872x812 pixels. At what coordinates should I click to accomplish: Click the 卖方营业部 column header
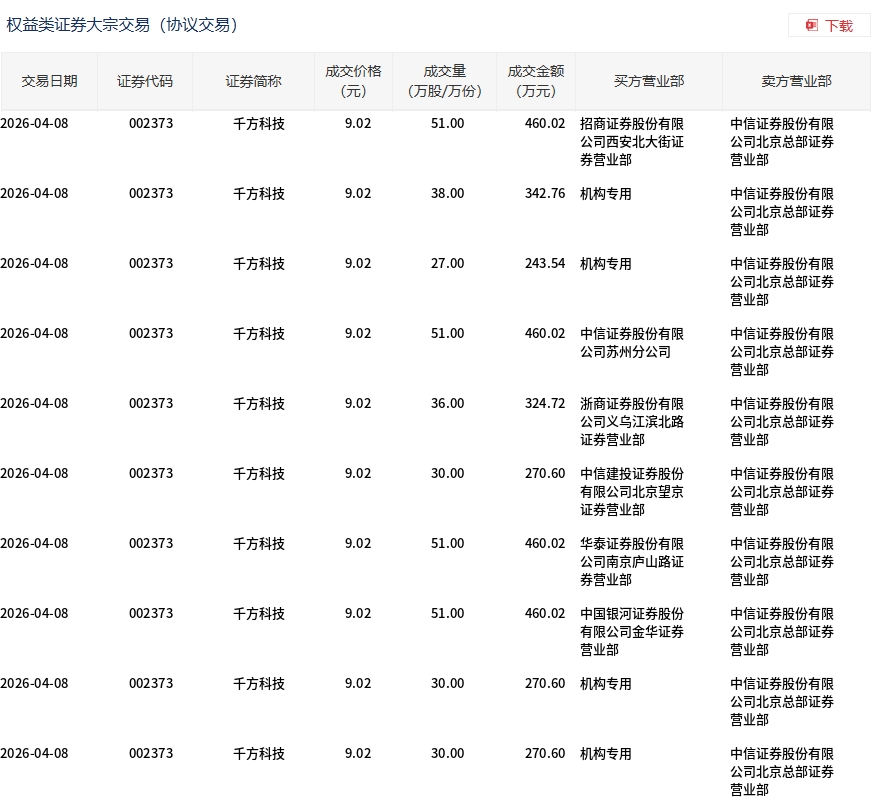pyautogui.click(x=796, y=81)
